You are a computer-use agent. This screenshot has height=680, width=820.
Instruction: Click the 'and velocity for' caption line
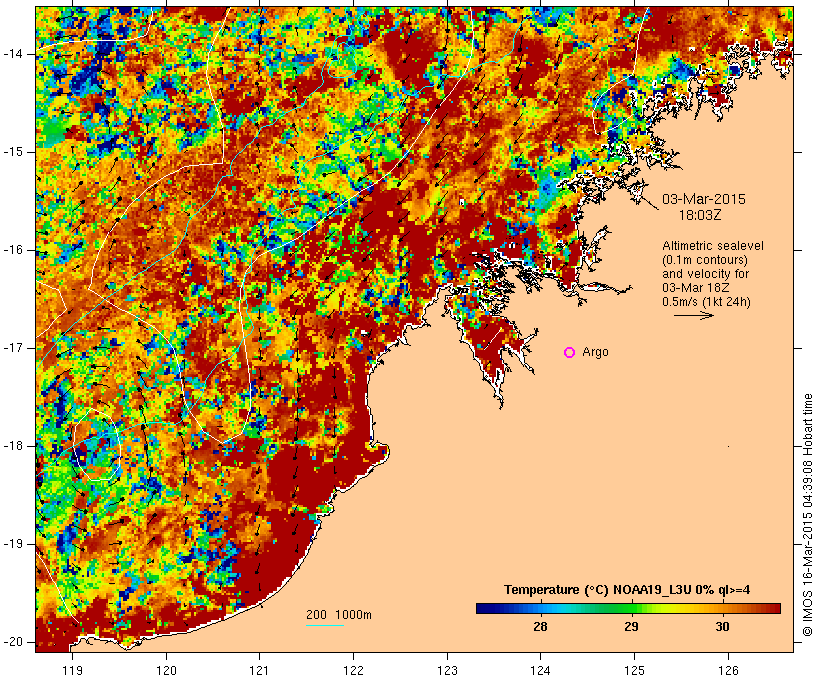point(705,274)
